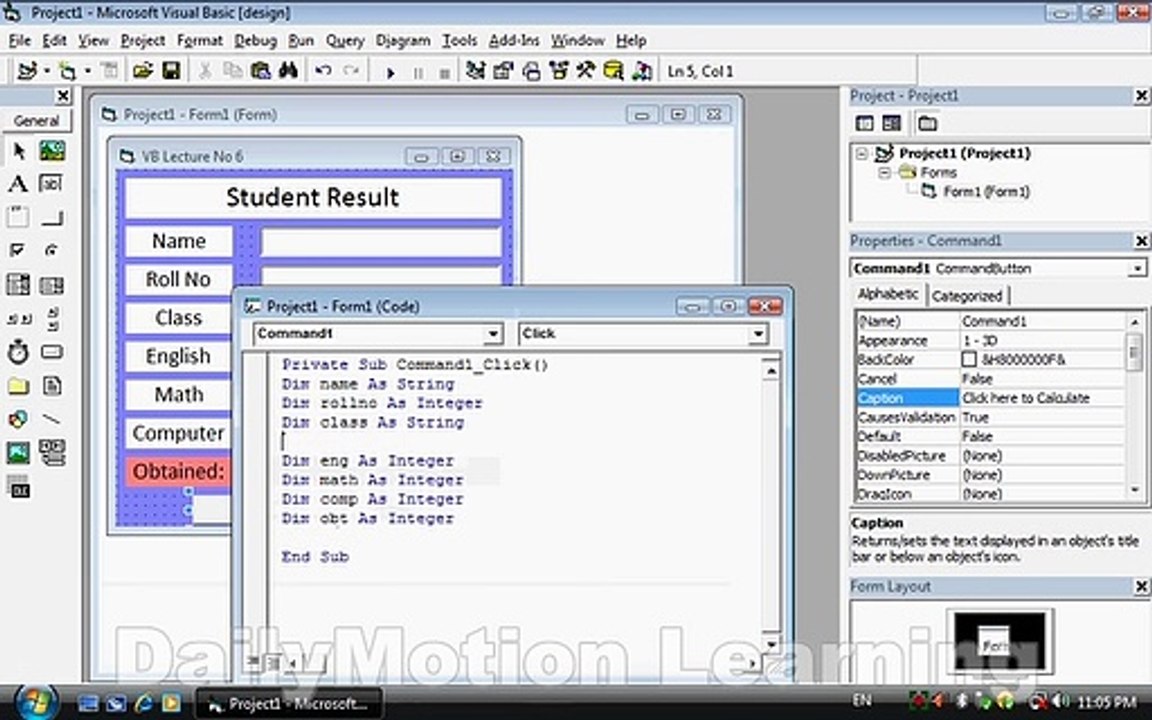Click the Toolbox toolbar icon
Image resolution: width=1152 pixels, height=720 pixels.
point(586,71)
